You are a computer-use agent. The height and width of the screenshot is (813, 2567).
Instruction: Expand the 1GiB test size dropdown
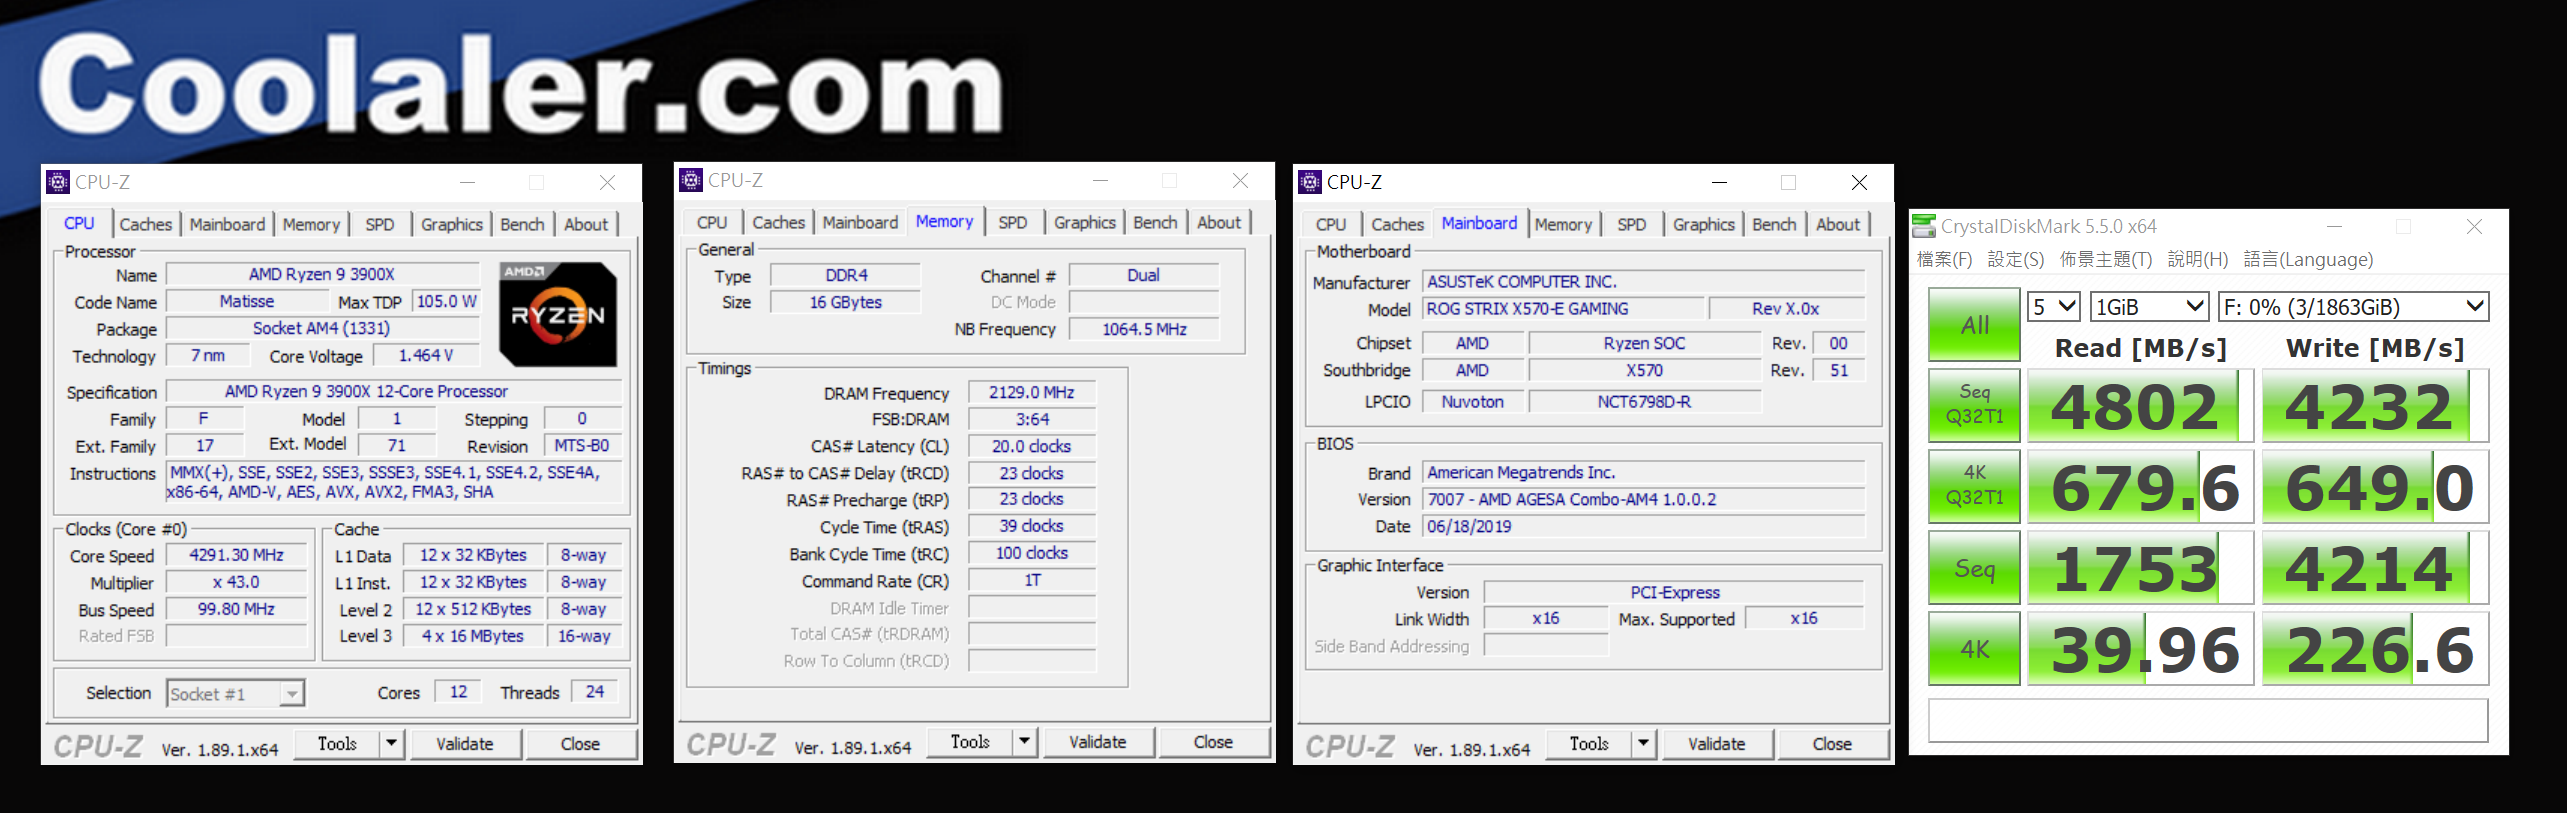(x=2150, y=307)
